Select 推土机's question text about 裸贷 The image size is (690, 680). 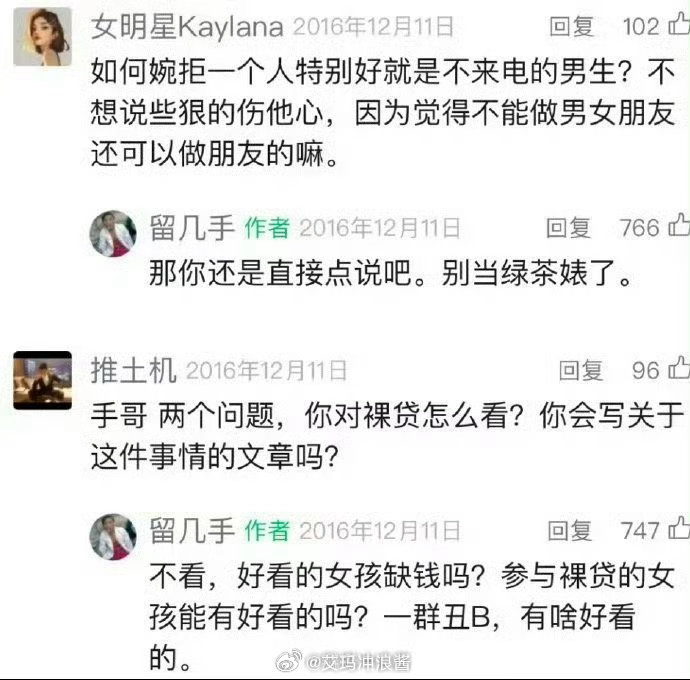(x=387, y=436)
